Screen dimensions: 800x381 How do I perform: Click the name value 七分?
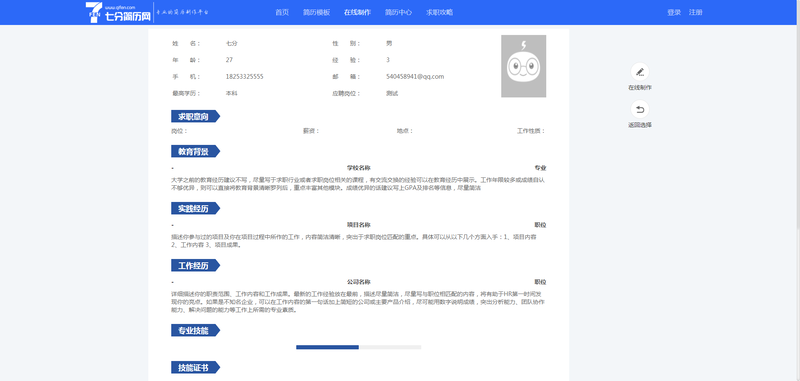pyautogui.click(x=232, y=43)
